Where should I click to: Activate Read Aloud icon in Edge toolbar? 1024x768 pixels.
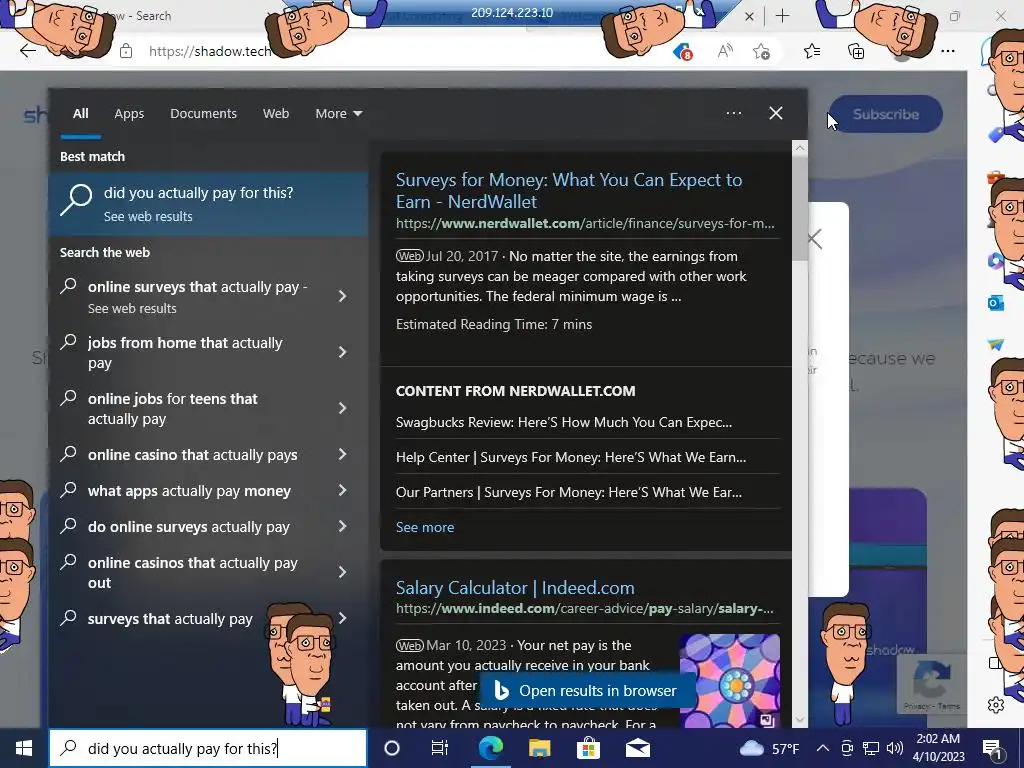(724, 51)
